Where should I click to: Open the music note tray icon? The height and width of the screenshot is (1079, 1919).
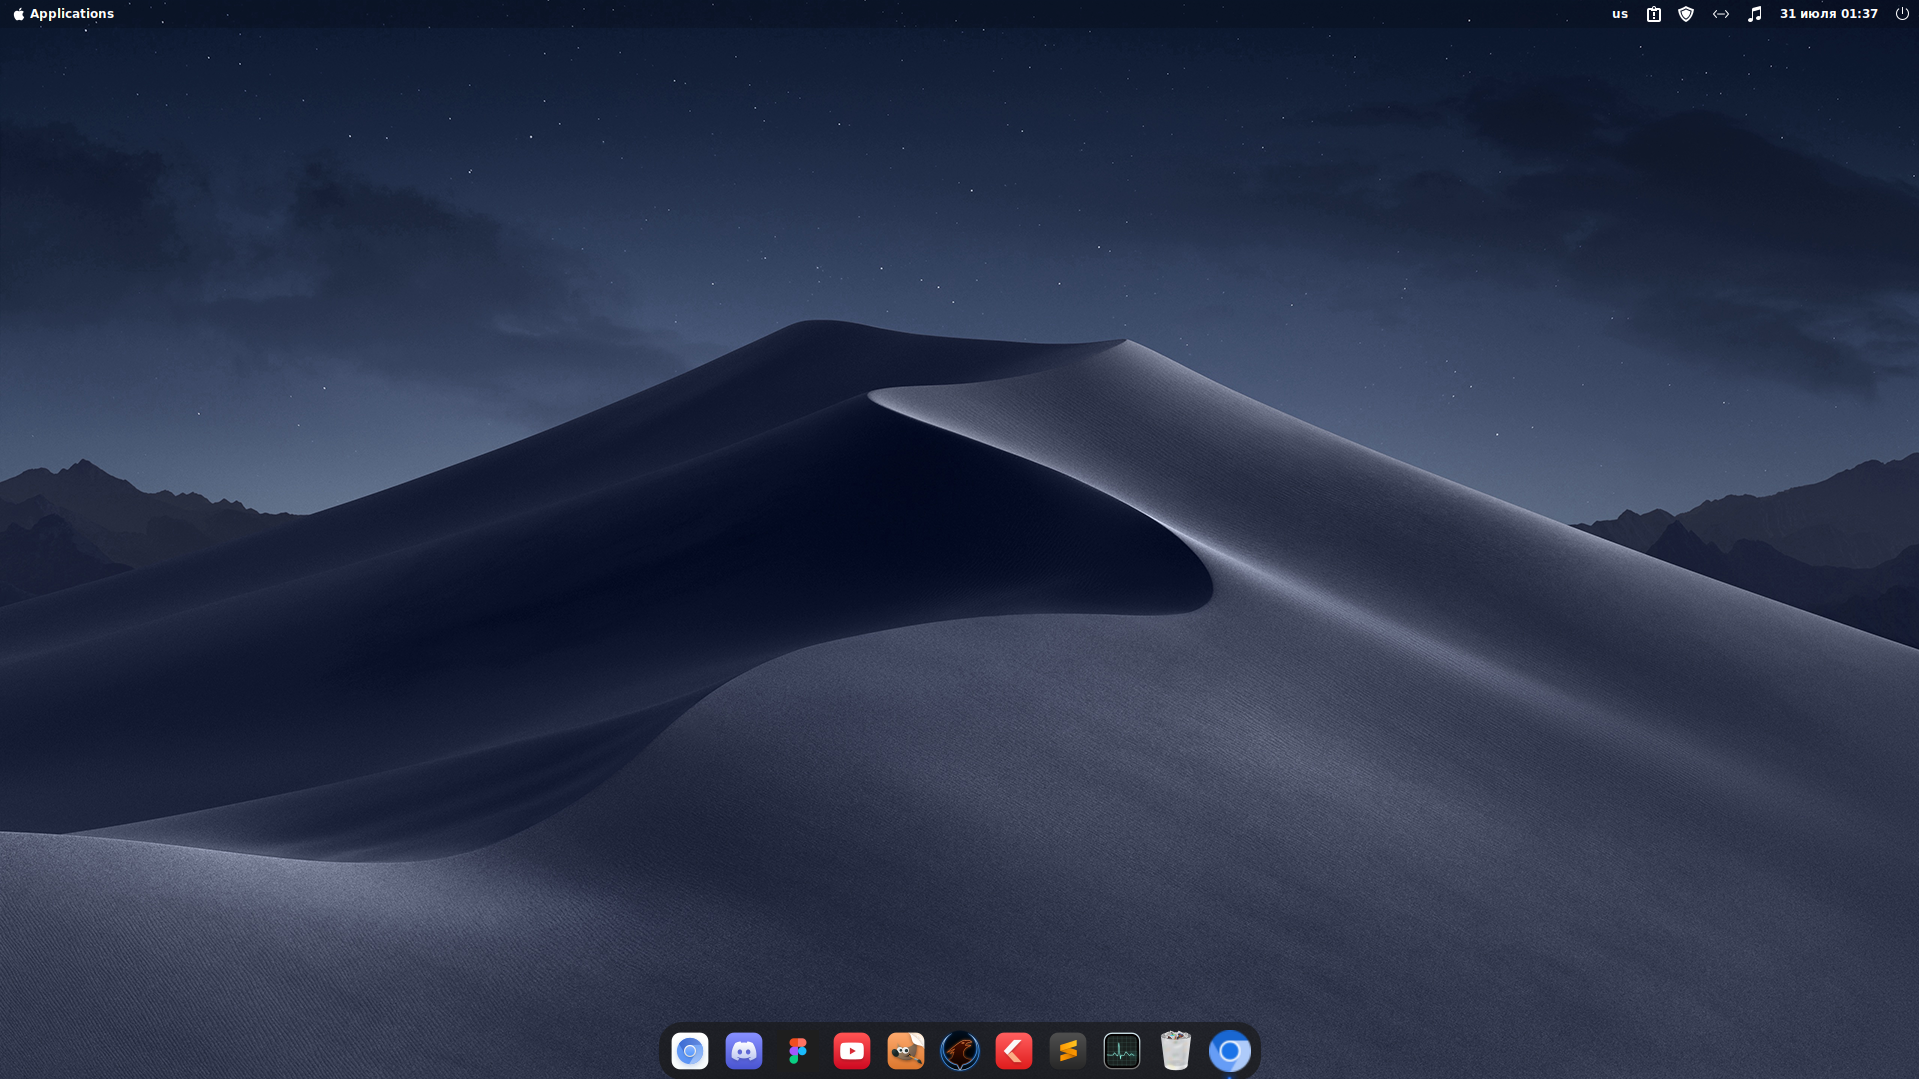pyautogui.click(x=1754, y=14)
